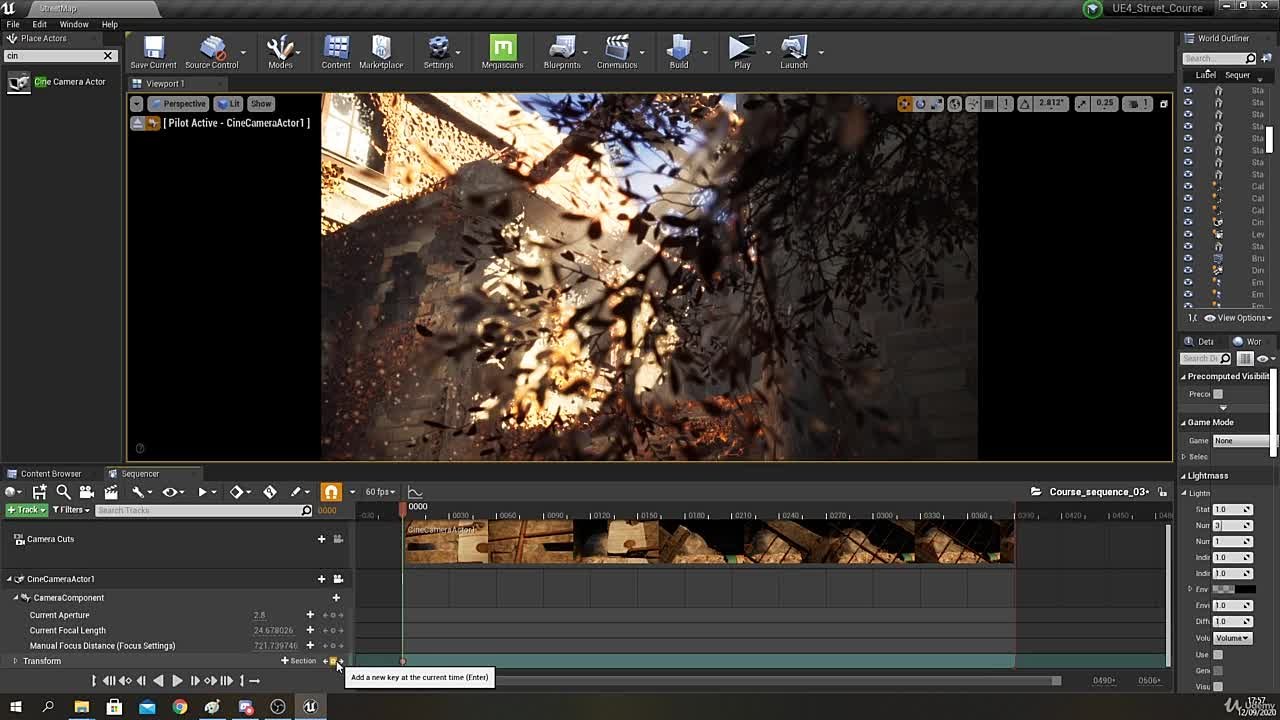Collapse the CineCameraActor1 track
The height and width of the screenshot is (720, 1280).
click(9, 579)
